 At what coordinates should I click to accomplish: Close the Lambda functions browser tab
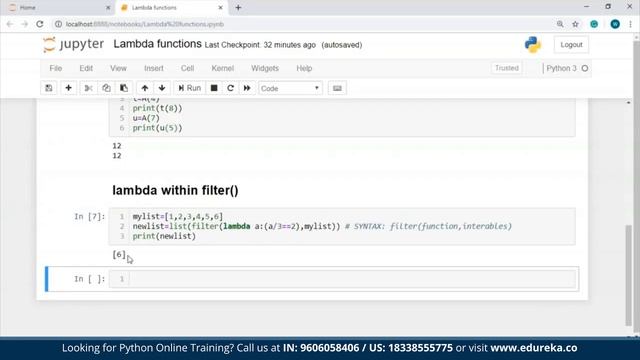pos(220,7)
